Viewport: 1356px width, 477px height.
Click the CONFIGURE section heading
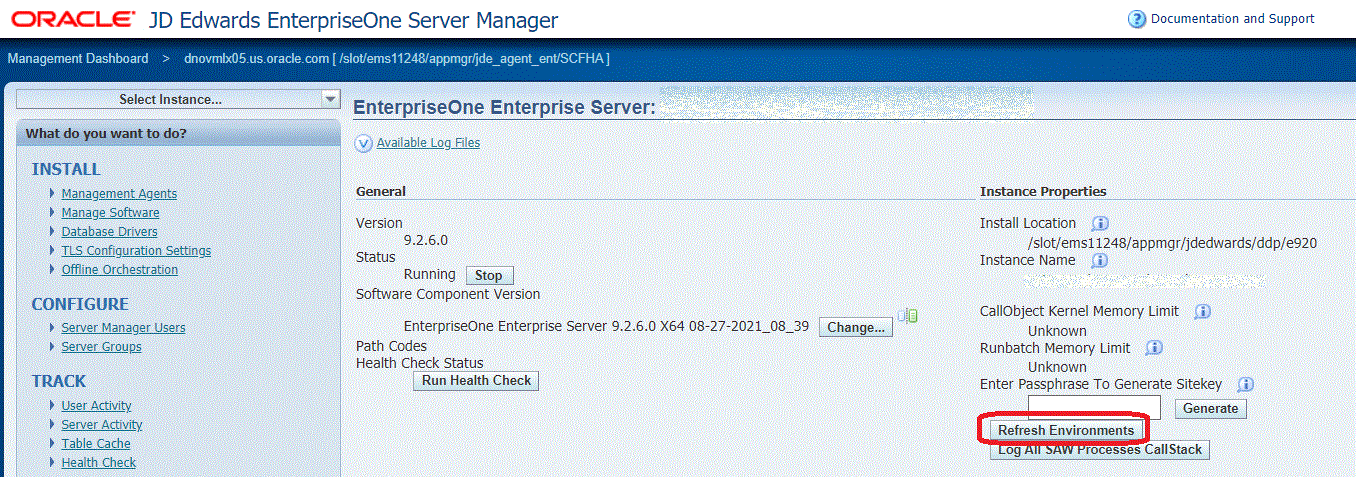tap(80, 304)
